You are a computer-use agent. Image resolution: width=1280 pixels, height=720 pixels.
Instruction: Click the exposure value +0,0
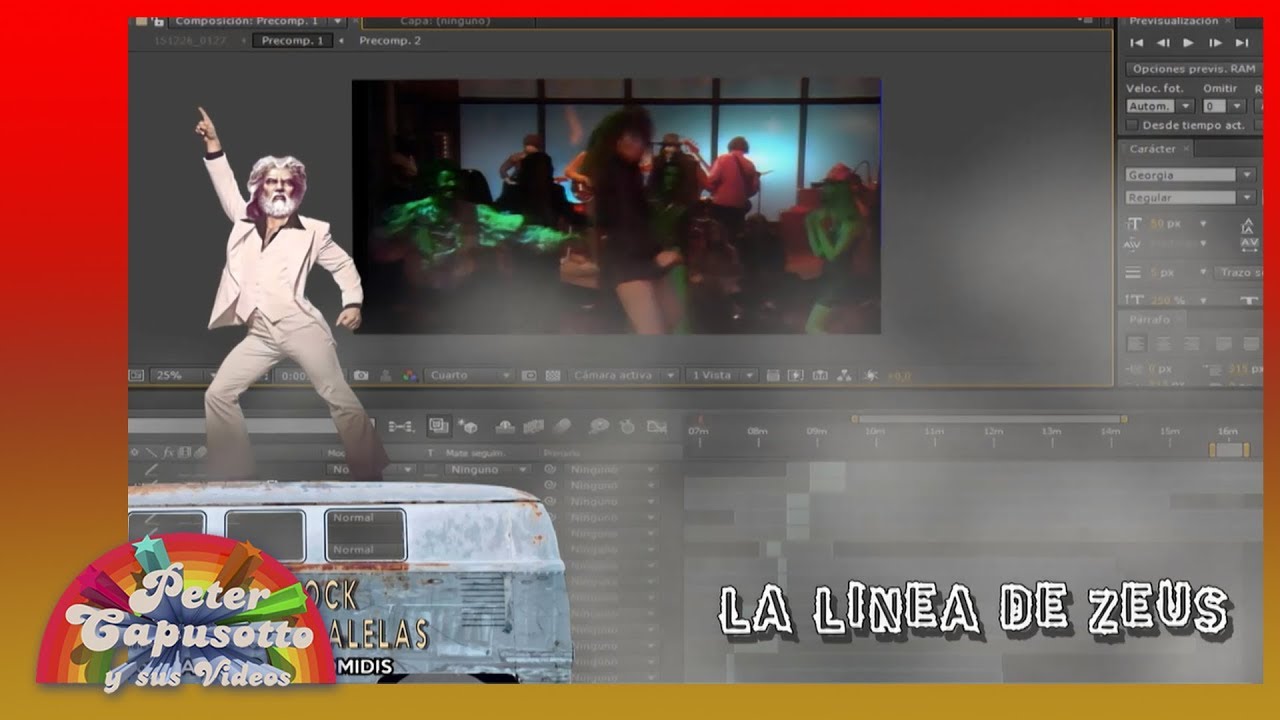click(x=898, y=376)
